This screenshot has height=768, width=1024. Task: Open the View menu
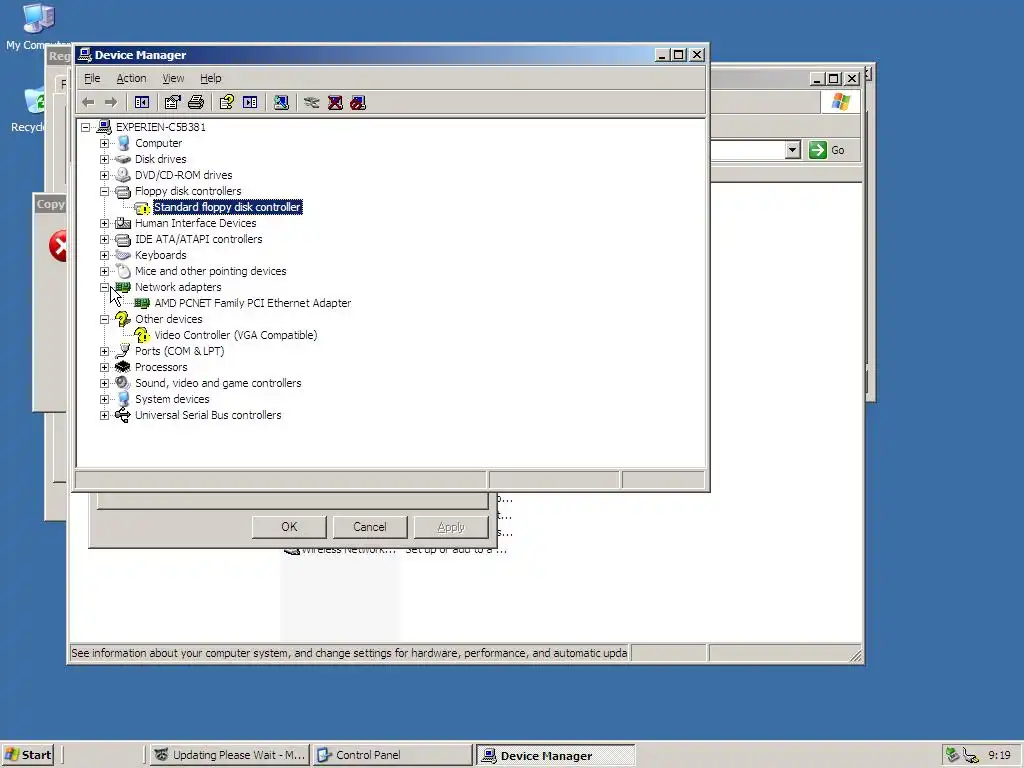(x=173, y=78)
